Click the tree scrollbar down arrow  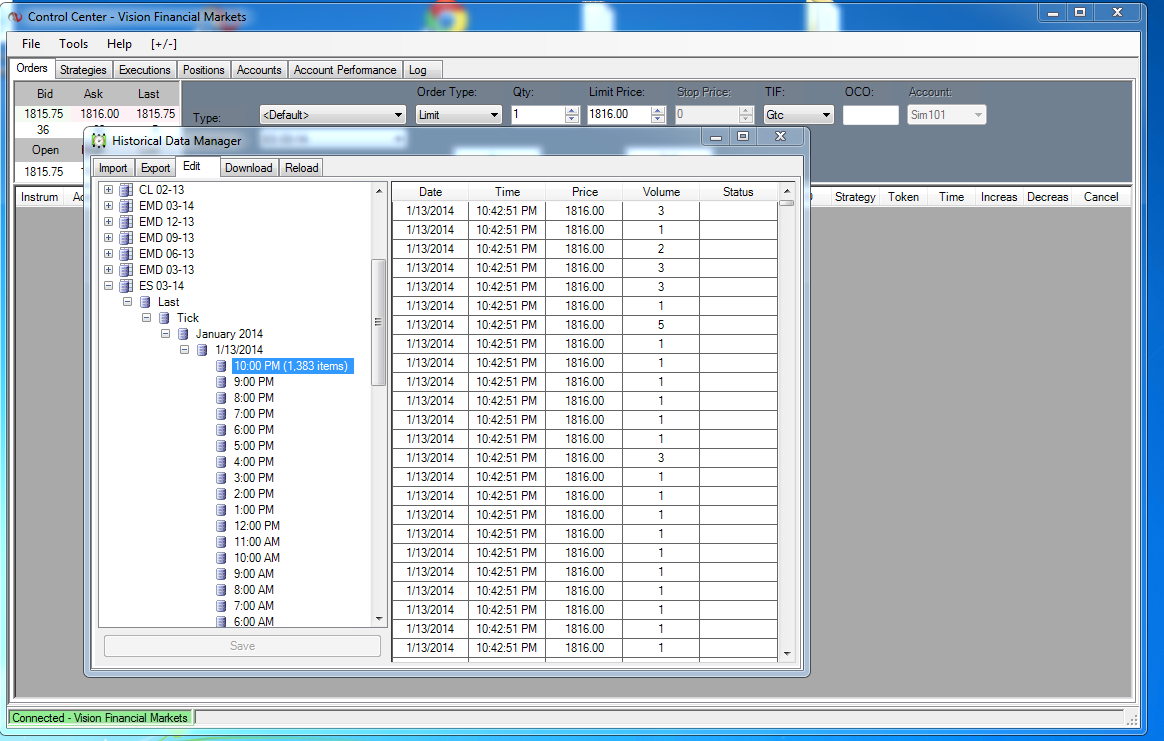click(379, 618)
